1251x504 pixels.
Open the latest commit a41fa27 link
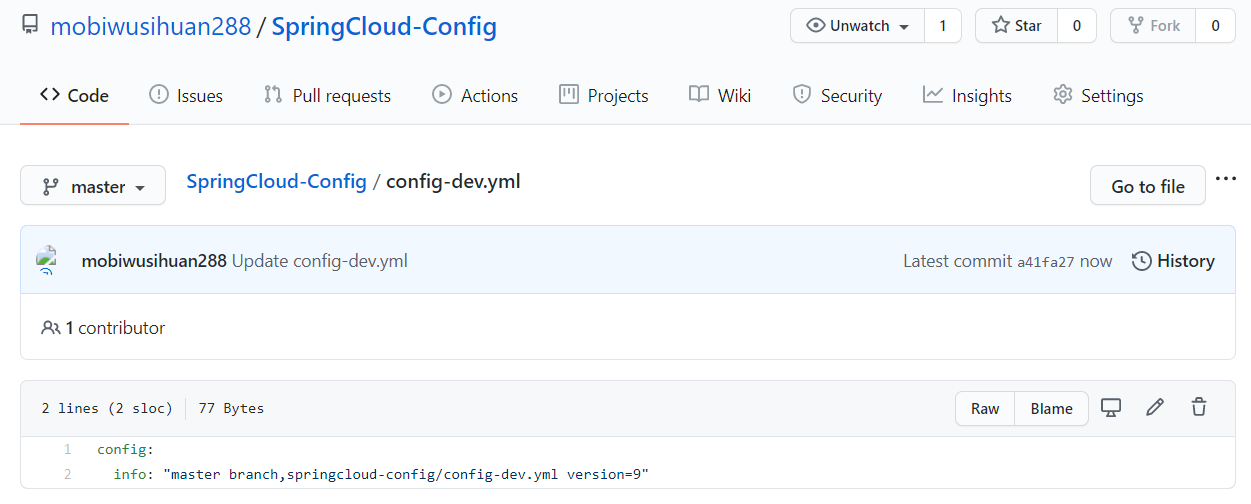tap(1045, 262)
